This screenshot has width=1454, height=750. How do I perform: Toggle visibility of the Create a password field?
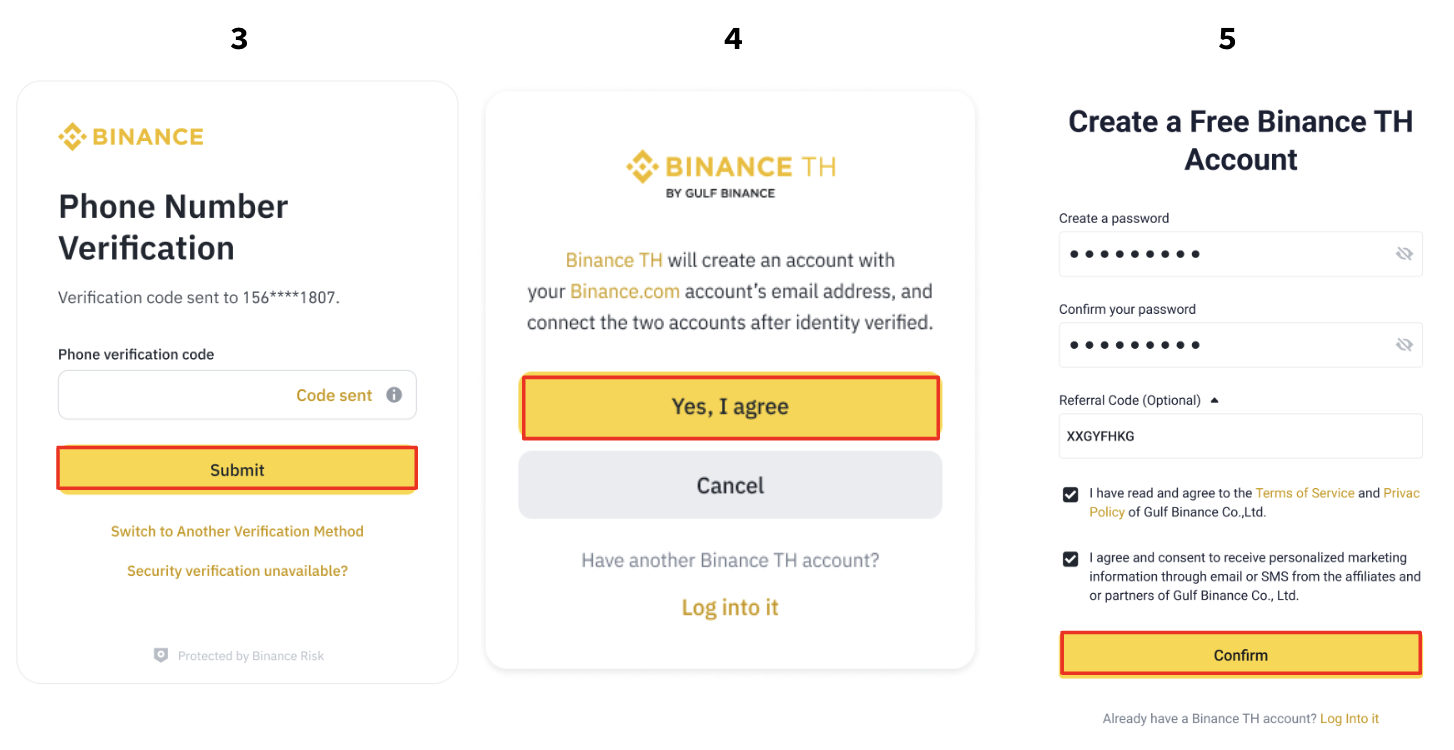(1404, 254)
